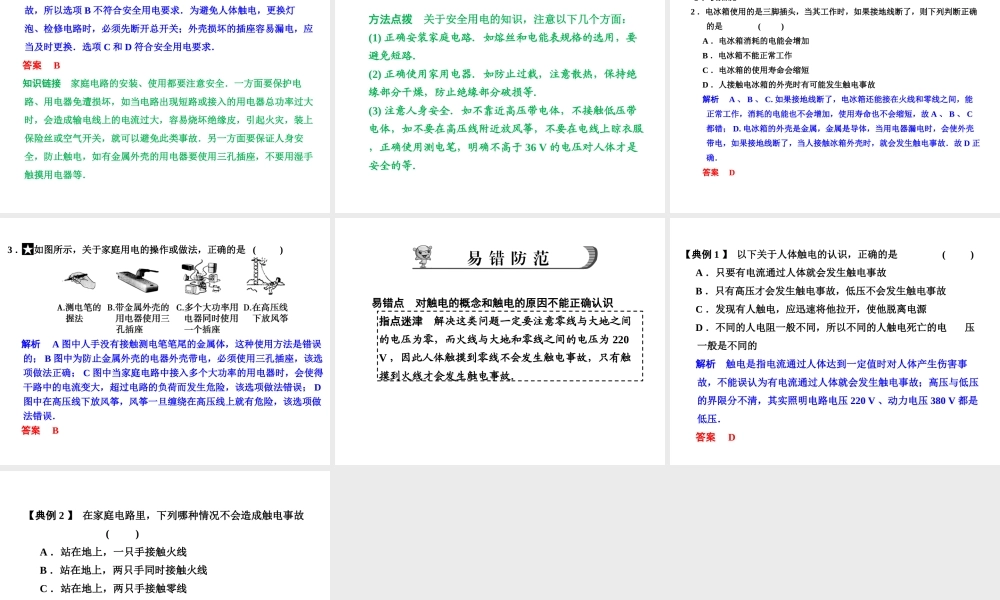This screenshot has height=600, width=1000.
Task: Click tip (2) 正确使用家用电器
Action: point(503,83)
